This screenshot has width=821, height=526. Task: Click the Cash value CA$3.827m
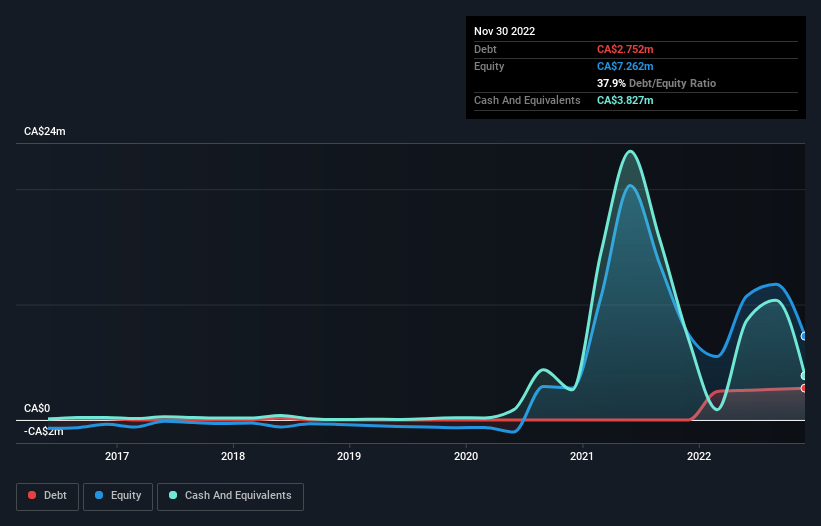pos(625,100)
